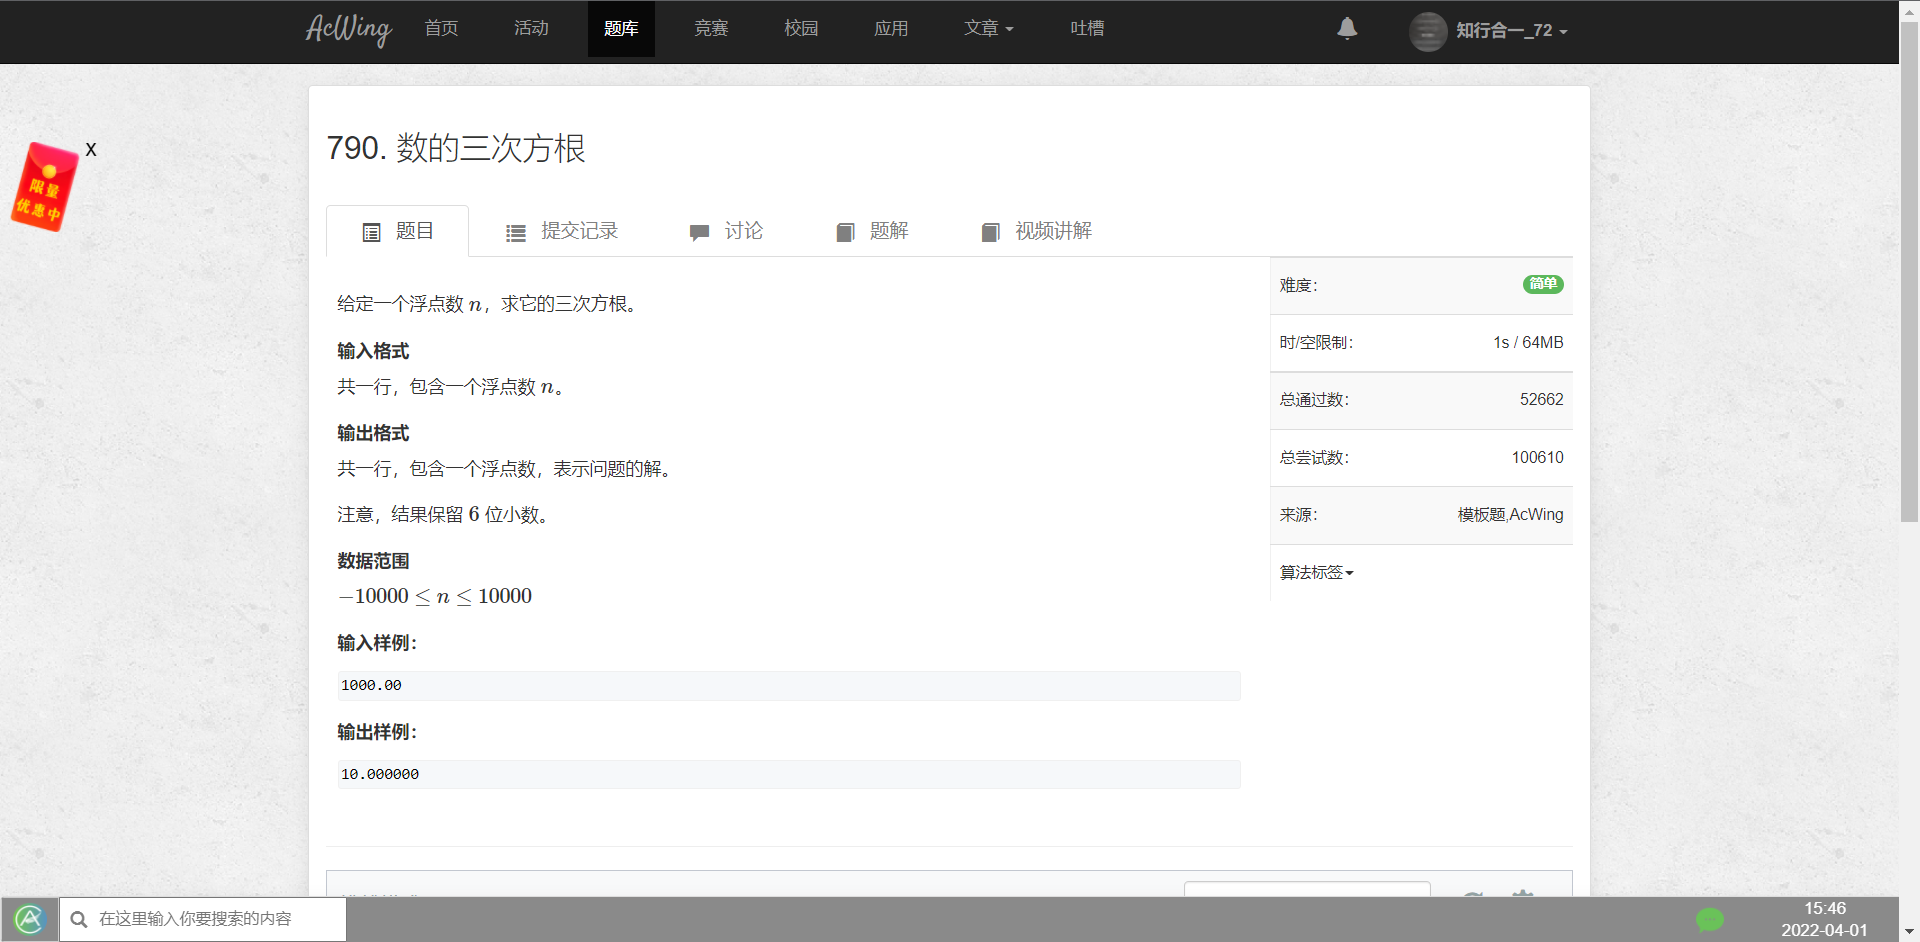Open the 知行合一_72 account dropdown
Image resolution: width=1920 pixels, height=942 pixels.
click(1506, 30)
